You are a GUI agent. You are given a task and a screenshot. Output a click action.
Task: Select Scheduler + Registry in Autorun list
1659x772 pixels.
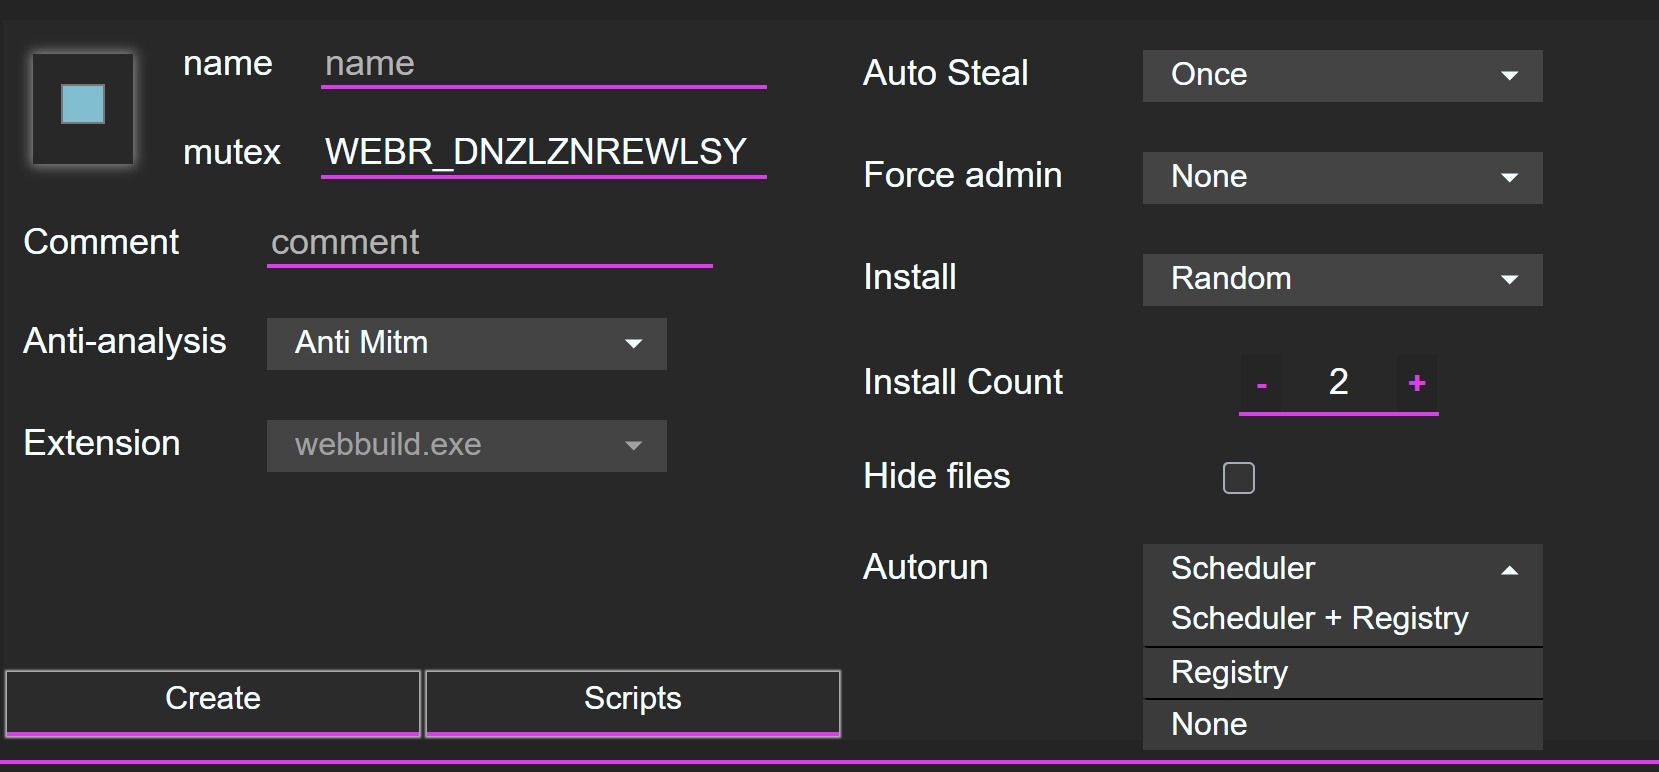pyautogui.click(x=1319, y=619)
